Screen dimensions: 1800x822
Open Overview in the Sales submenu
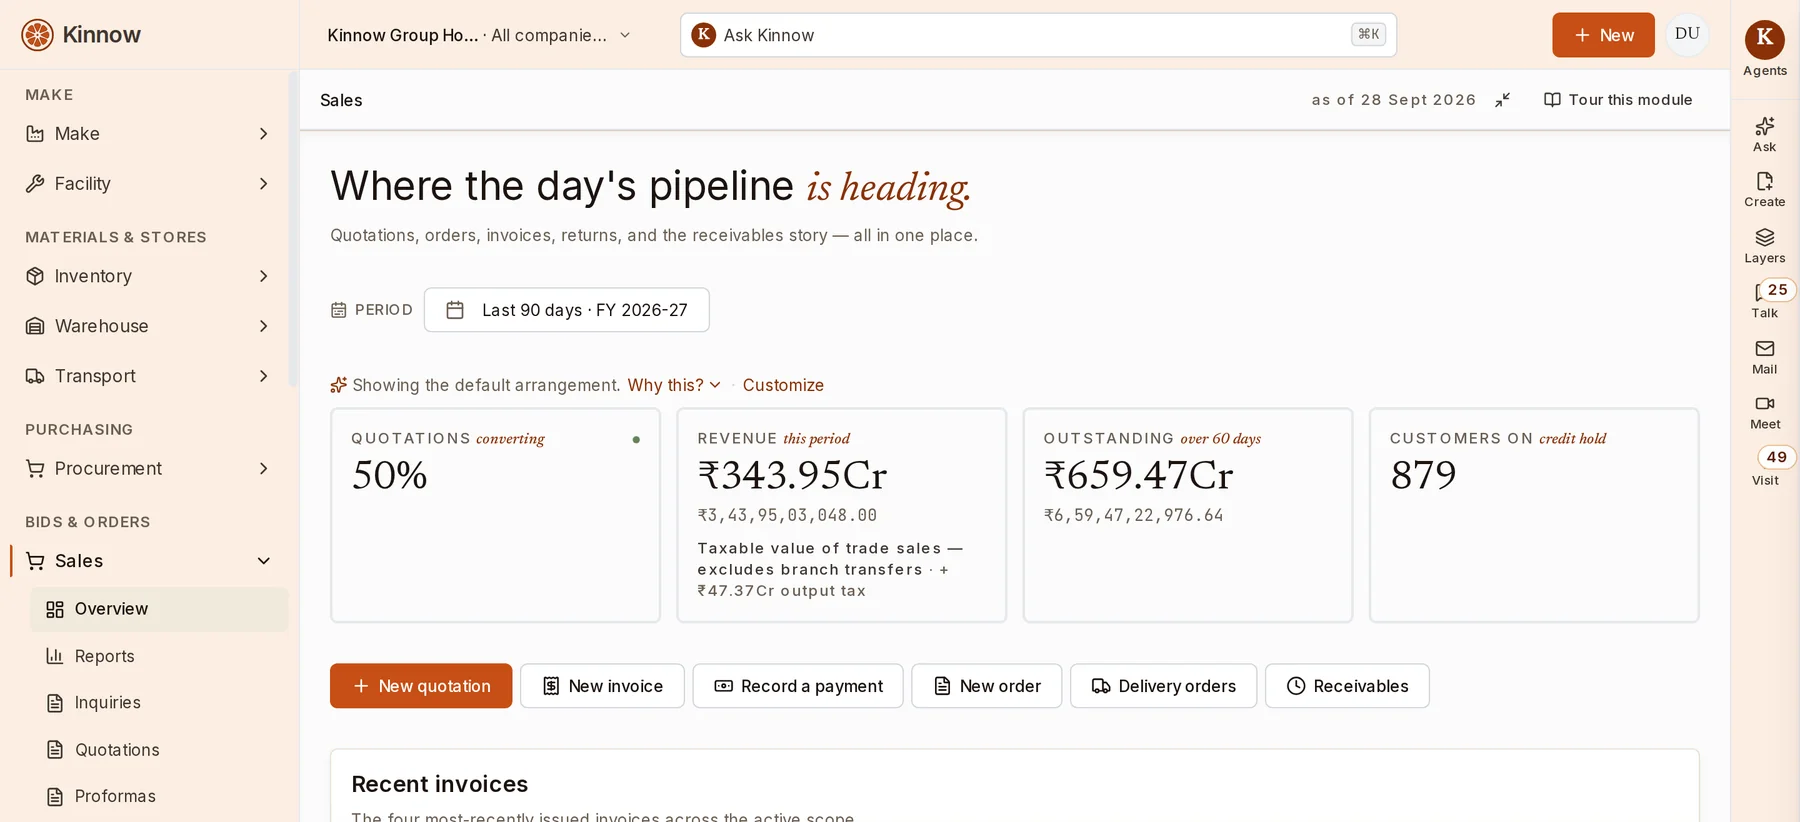tap(159, 609)
